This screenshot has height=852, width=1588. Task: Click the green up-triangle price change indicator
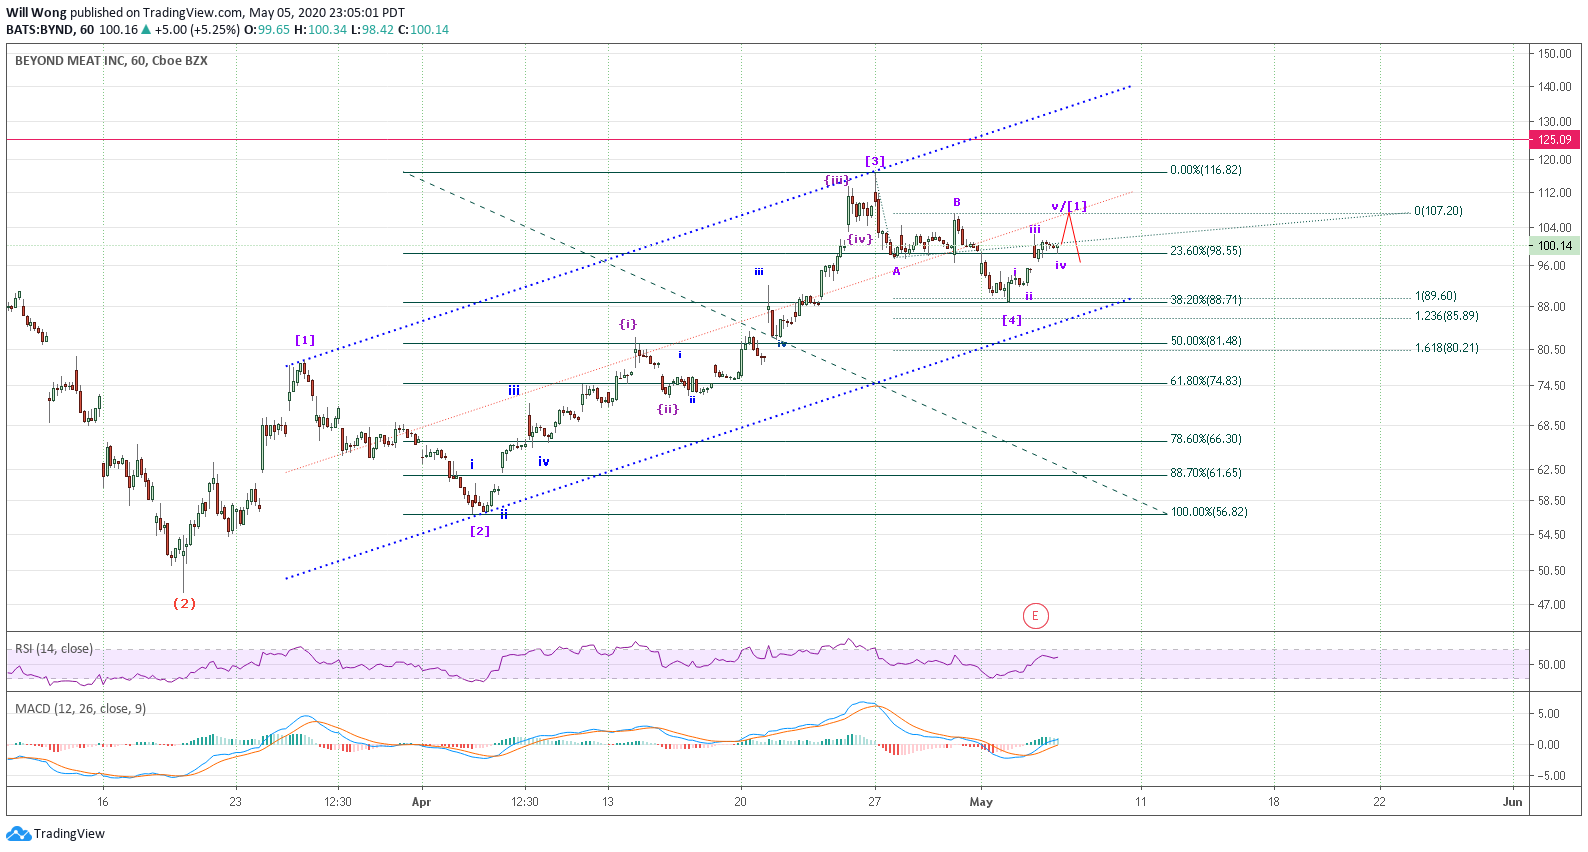point(146,30)
